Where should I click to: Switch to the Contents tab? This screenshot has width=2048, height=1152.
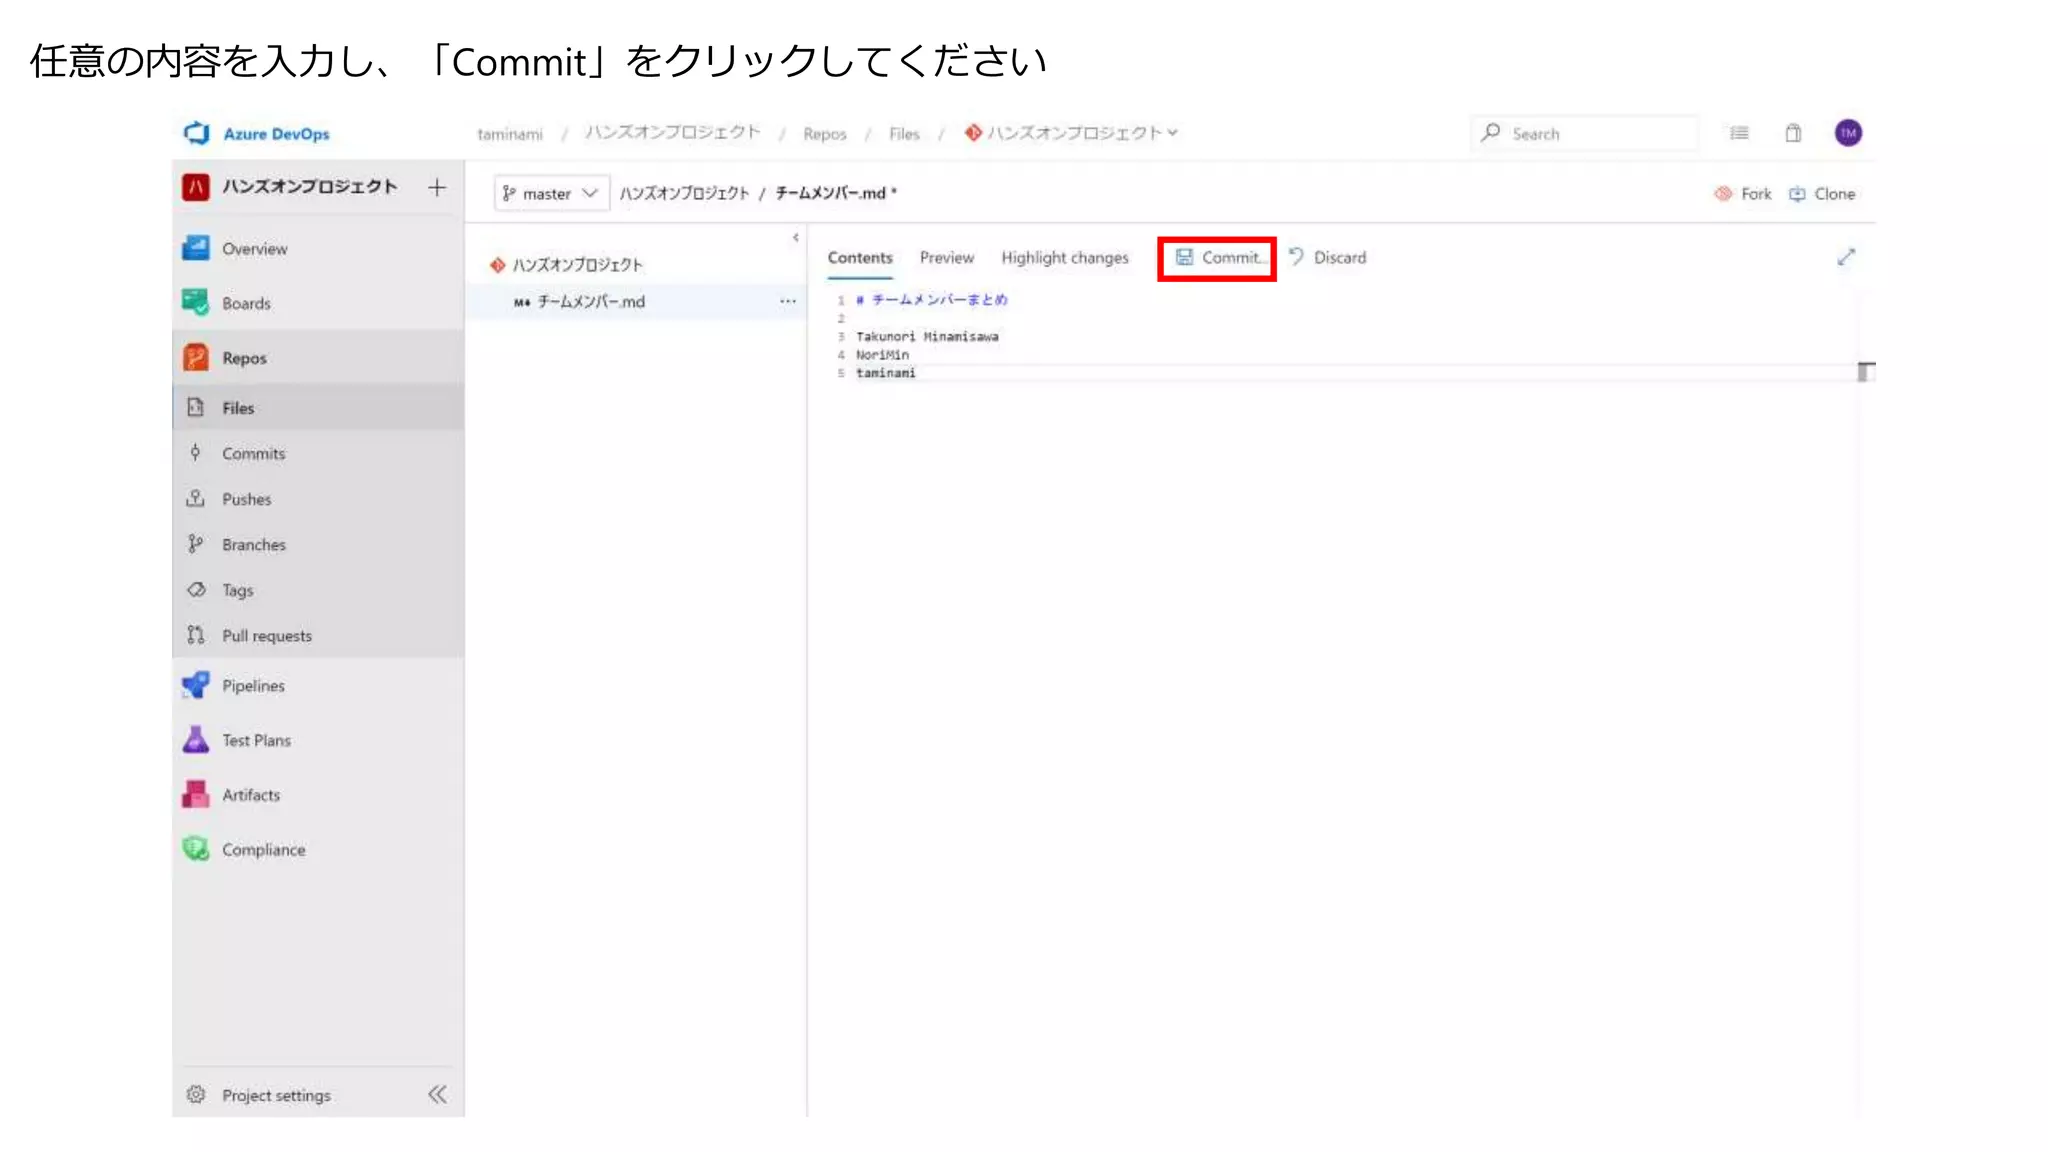[860, 258]
